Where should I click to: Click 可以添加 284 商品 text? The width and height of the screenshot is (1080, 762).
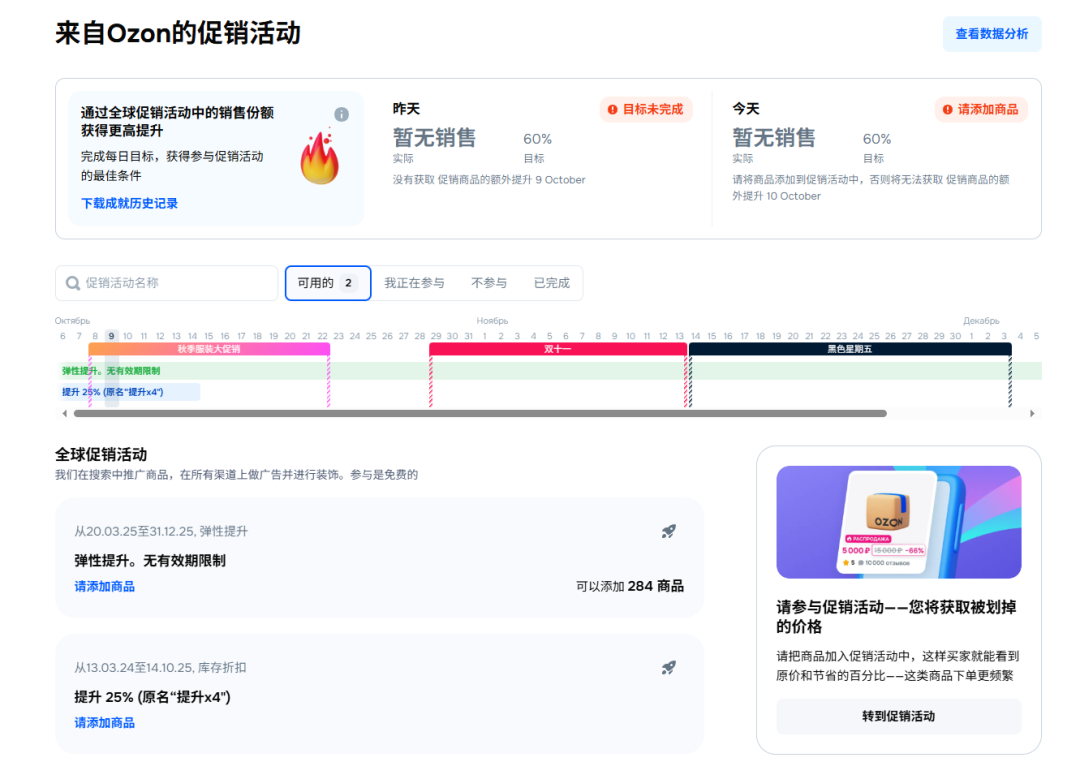pyautogui.click(x=630, y=586)
